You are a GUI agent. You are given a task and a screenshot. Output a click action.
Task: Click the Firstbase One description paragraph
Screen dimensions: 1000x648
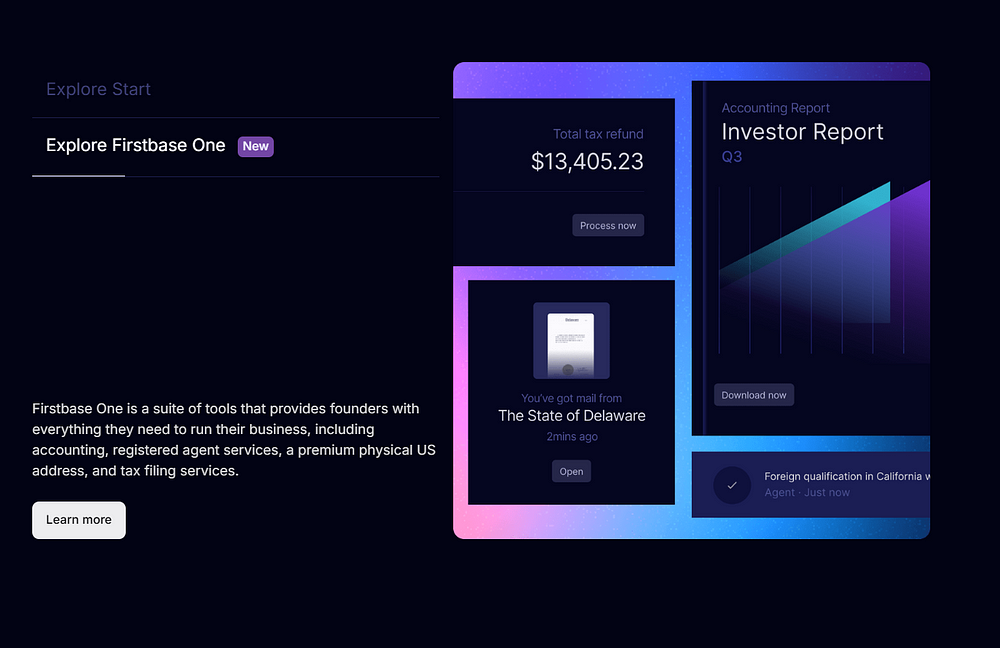234,439
